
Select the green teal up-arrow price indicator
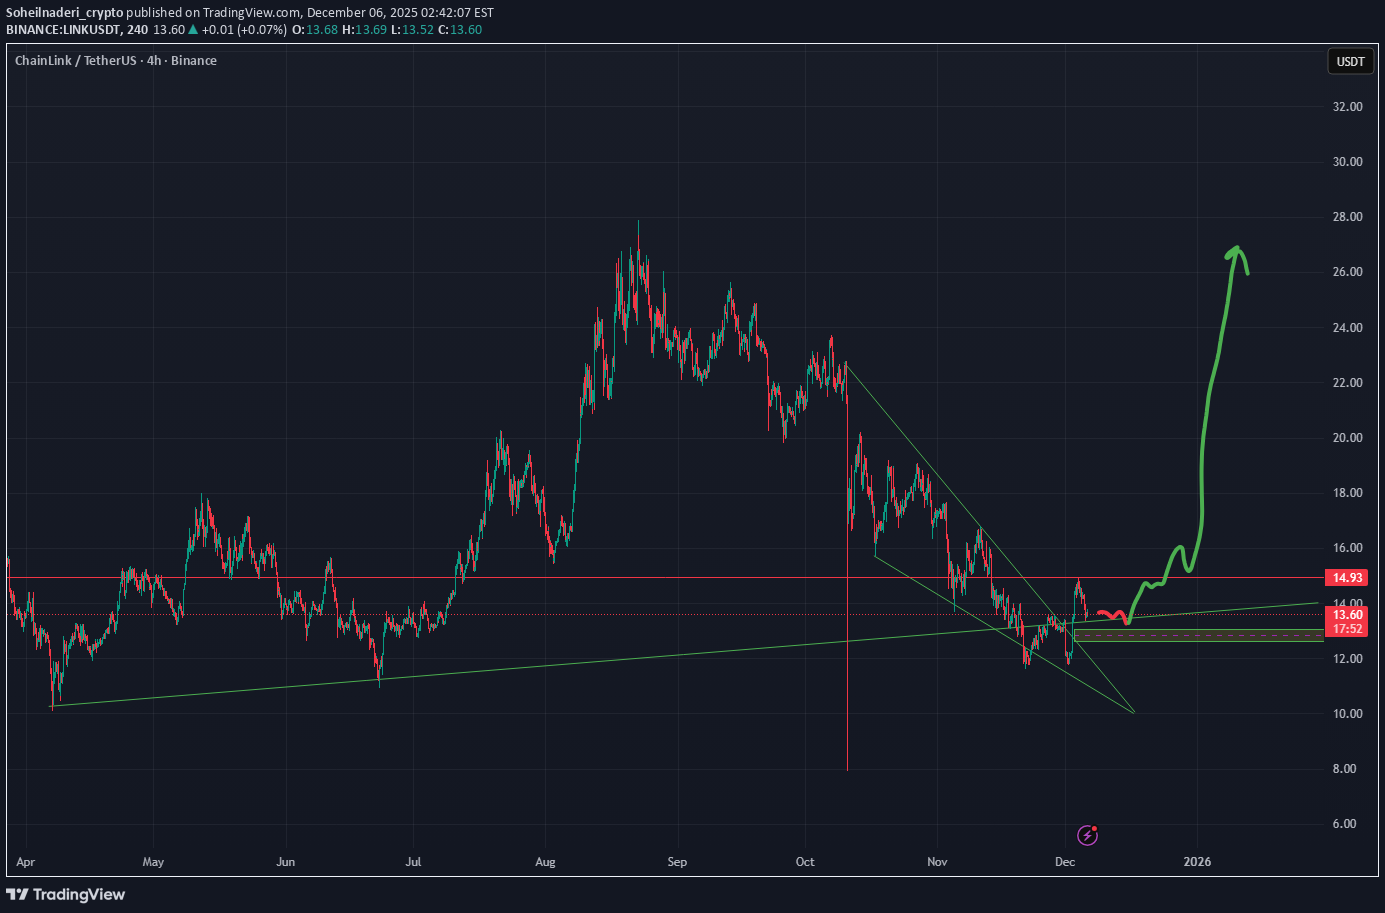(194, 30)
